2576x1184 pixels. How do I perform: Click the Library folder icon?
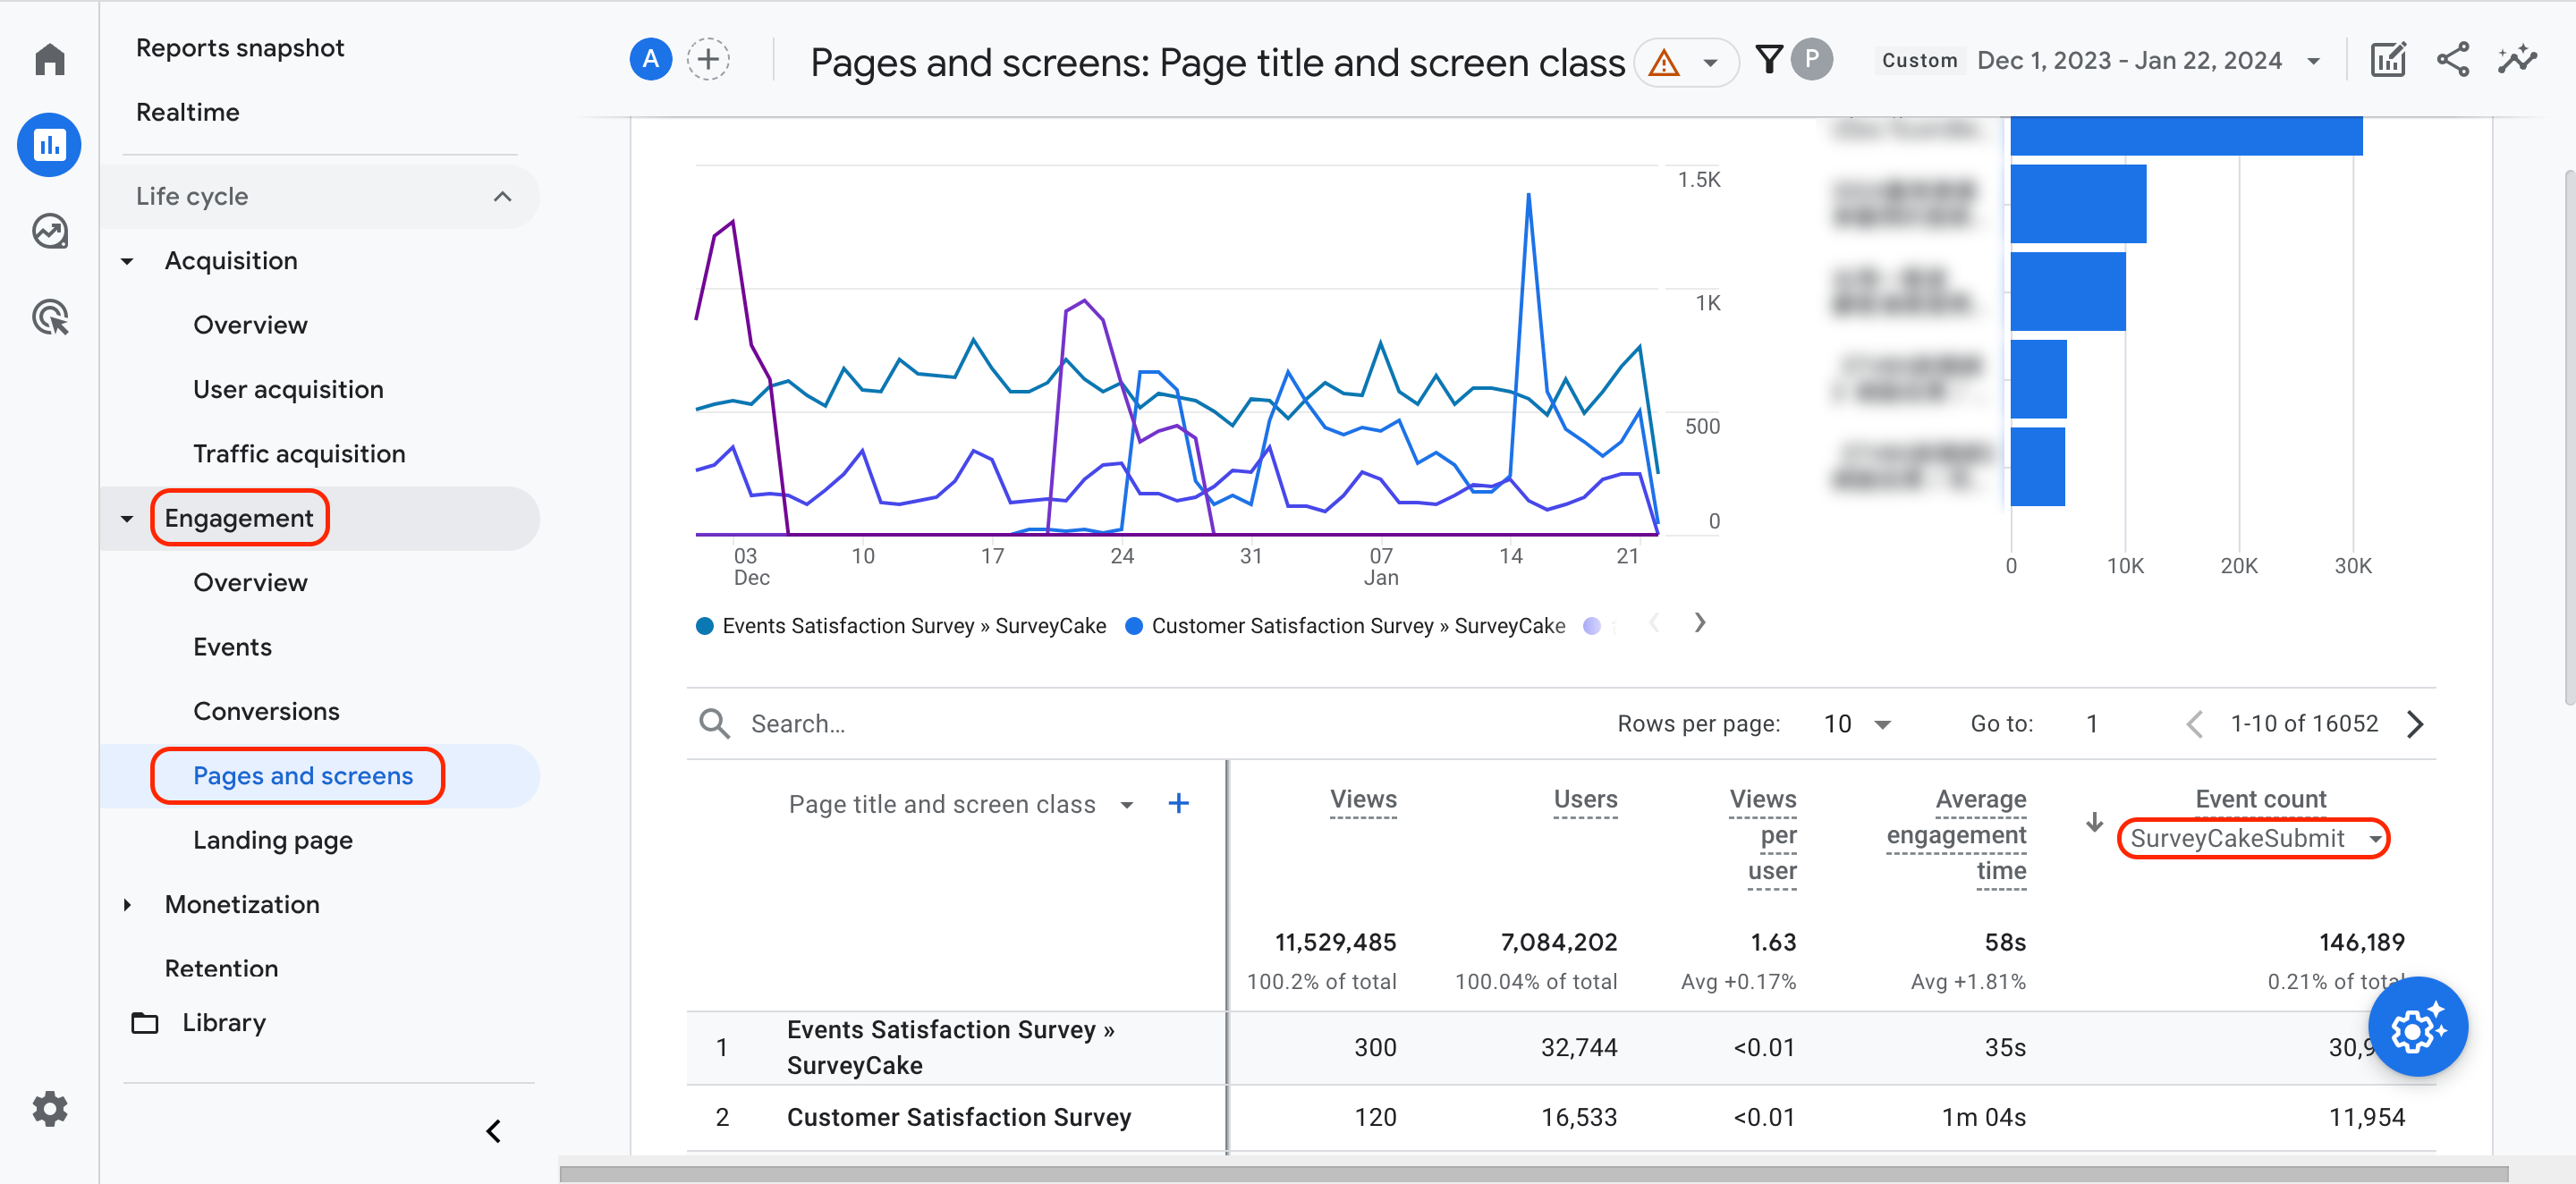click(x=145, y=1022)
